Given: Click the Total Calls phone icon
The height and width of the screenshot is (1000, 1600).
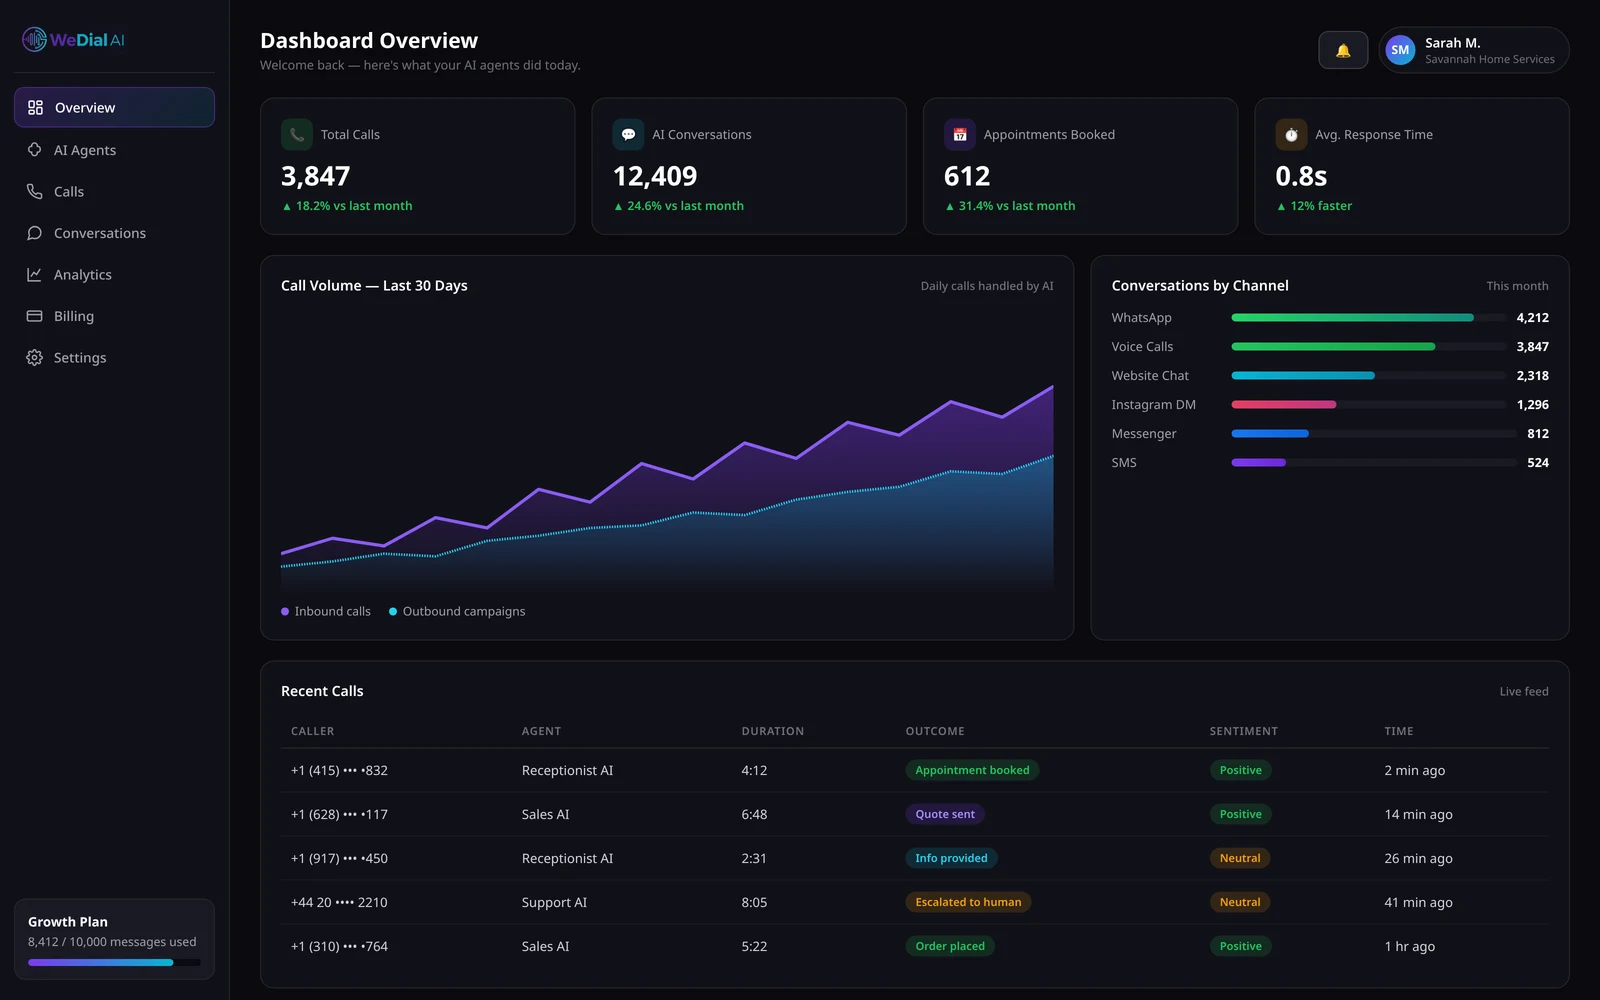Looking at the screenshot, I should (x=297, y=134).
